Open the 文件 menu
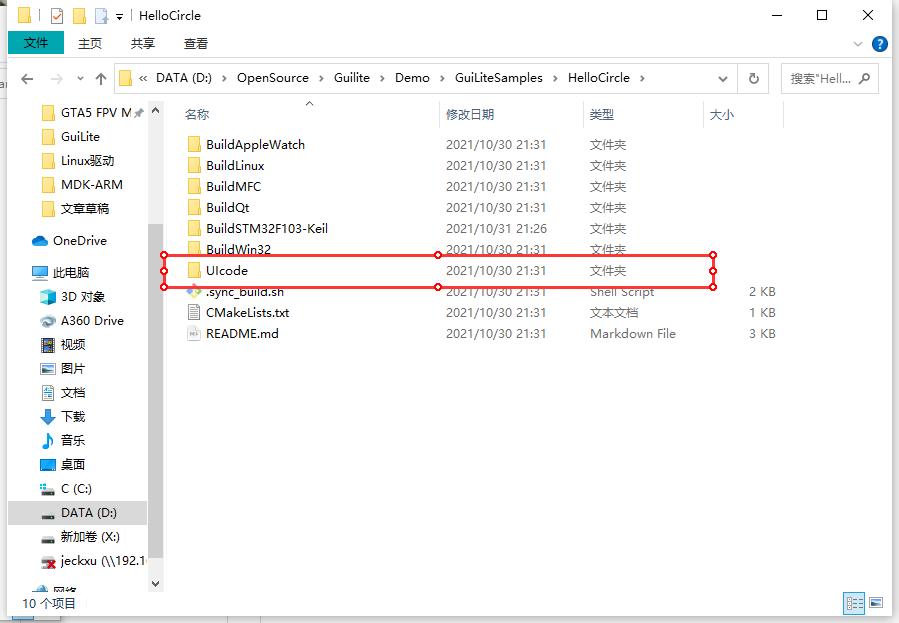 (x=36, y=43)
